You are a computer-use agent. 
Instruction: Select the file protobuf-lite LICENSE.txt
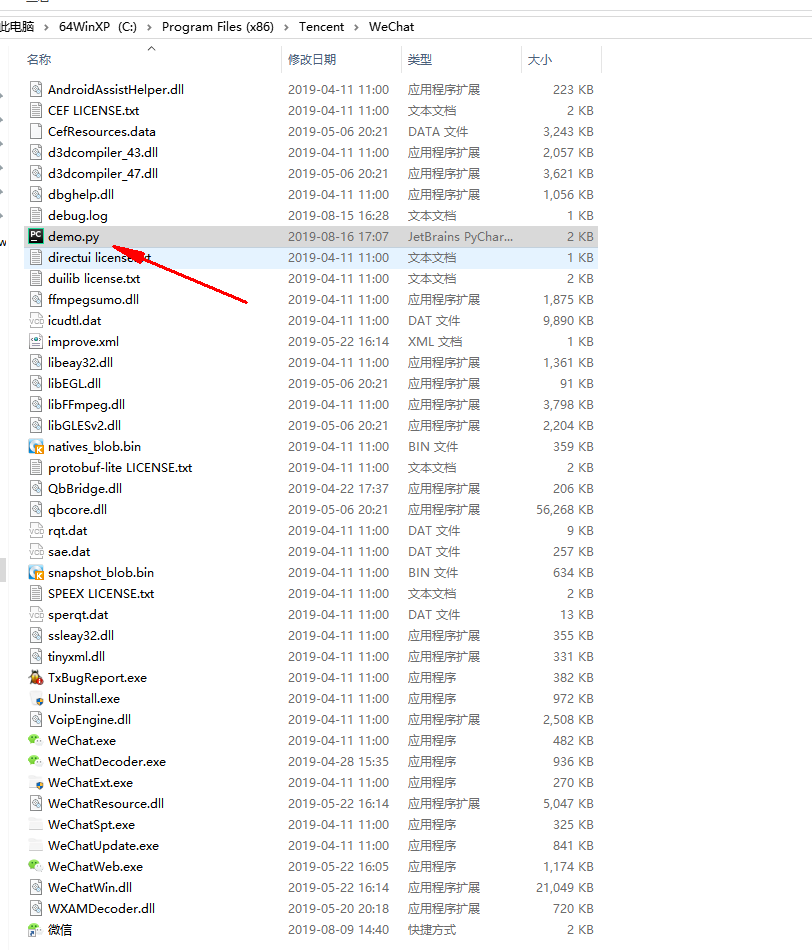[x=120, y=468]
